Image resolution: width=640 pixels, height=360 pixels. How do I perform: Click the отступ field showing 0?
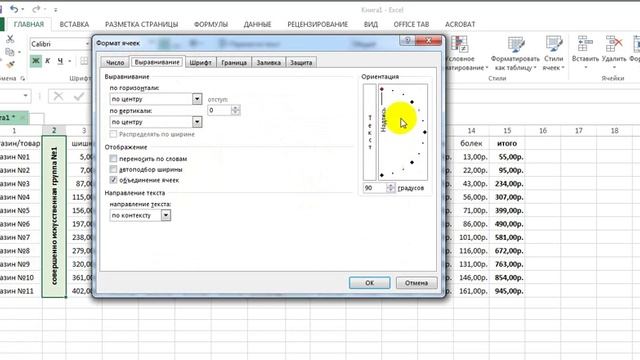click(x=219, y=110)
